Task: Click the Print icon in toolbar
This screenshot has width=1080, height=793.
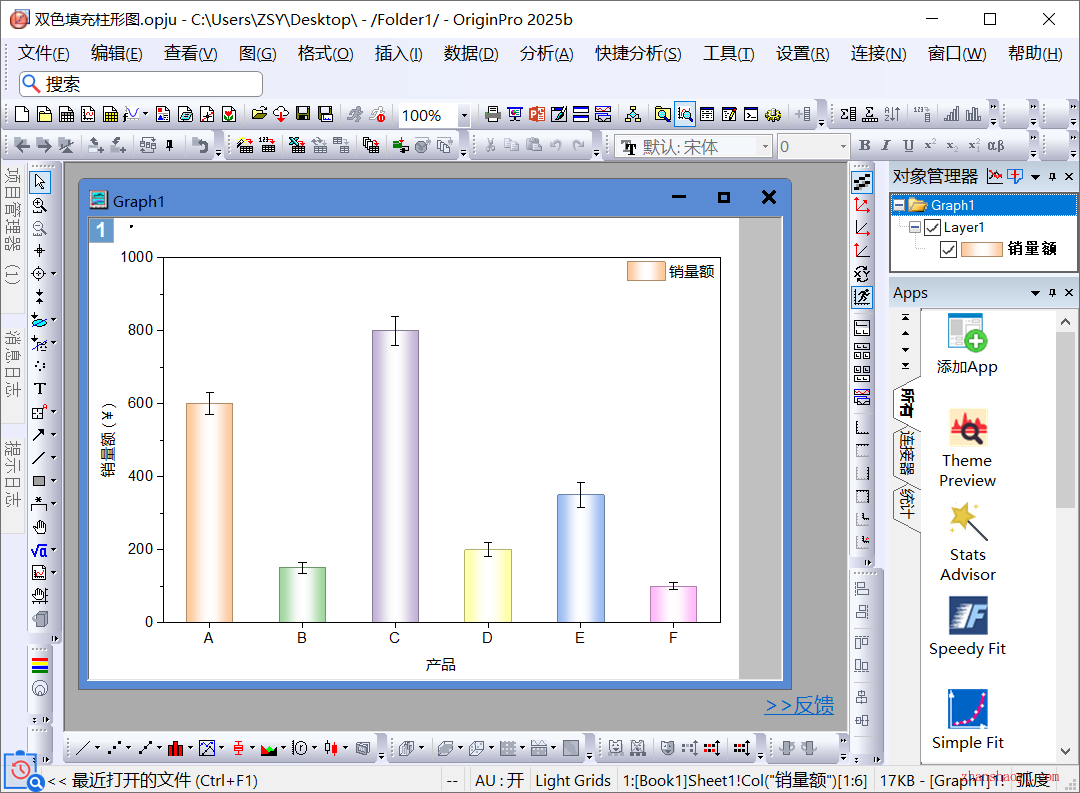Action: coord(492,115)
